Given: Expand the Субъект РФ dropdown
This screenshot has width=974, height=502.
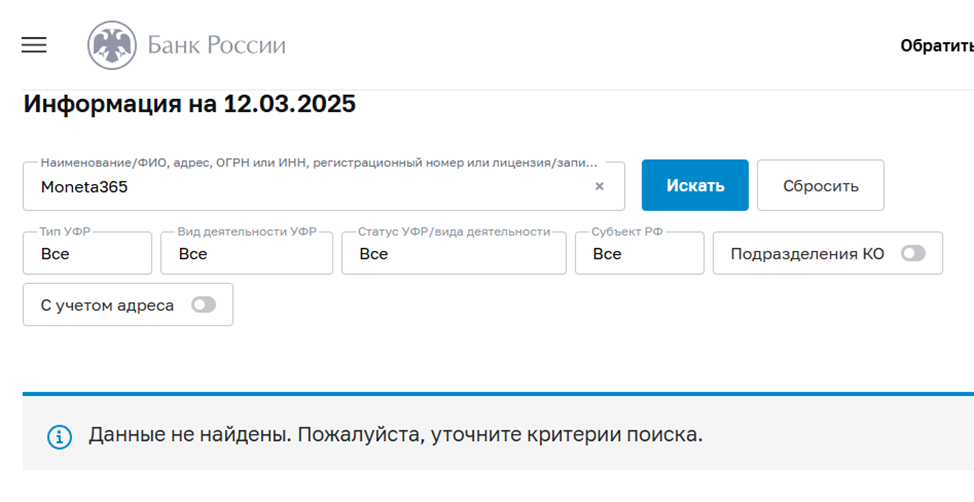Looking at the screenshot, I should tap(639, 253).
